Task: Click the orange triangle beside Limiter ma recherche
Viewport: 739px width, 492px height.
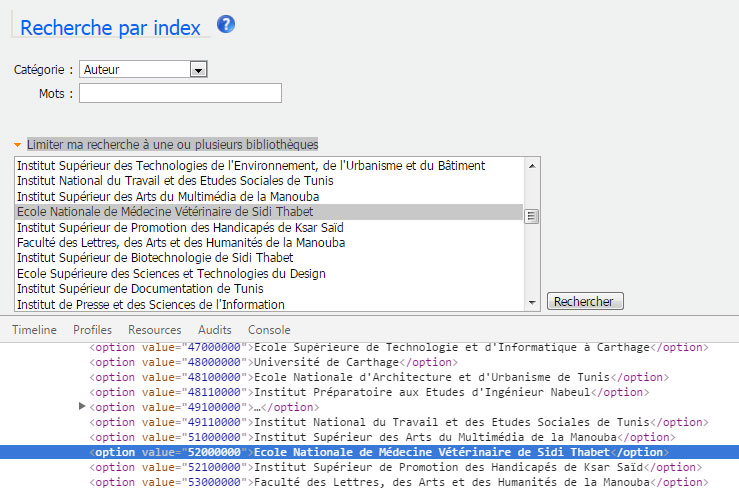Action: click(x=17, y=145)
